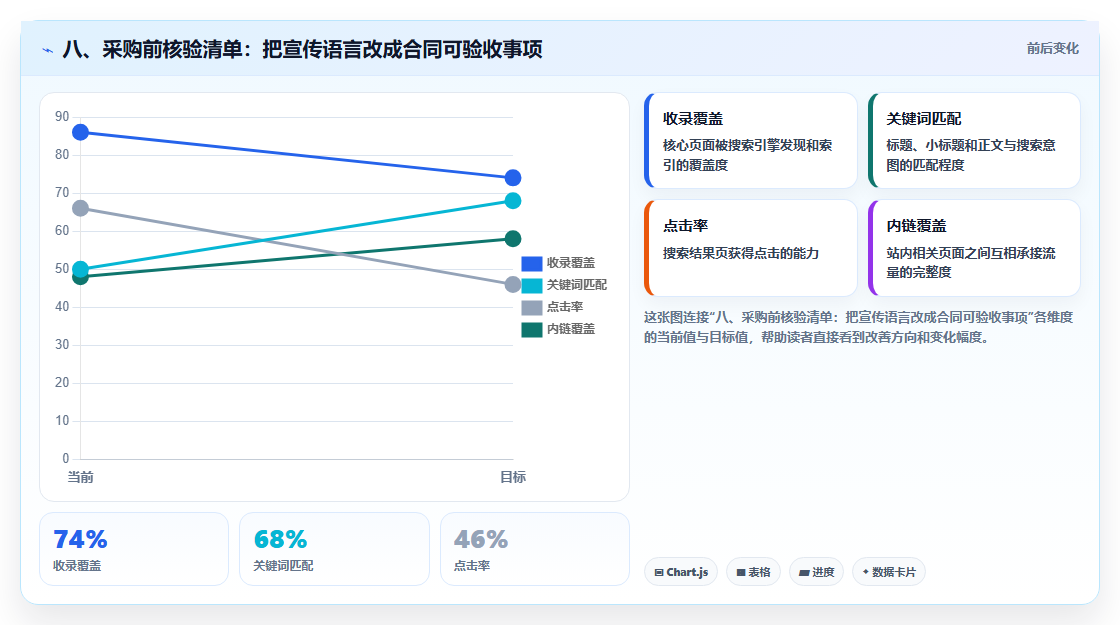
Task: Select the 内链覆盖 target green data point
Action: (513, 239)
